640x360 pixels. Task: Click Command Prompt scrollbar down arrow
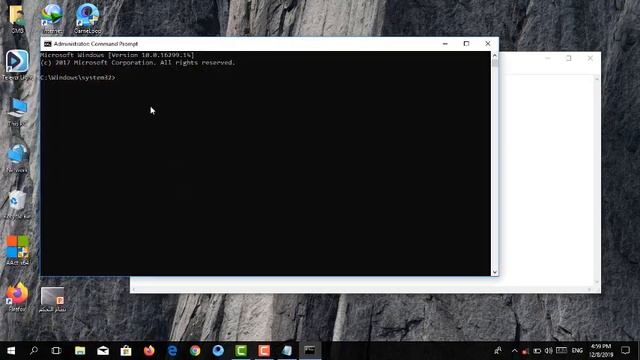click(x=495, y=272)
